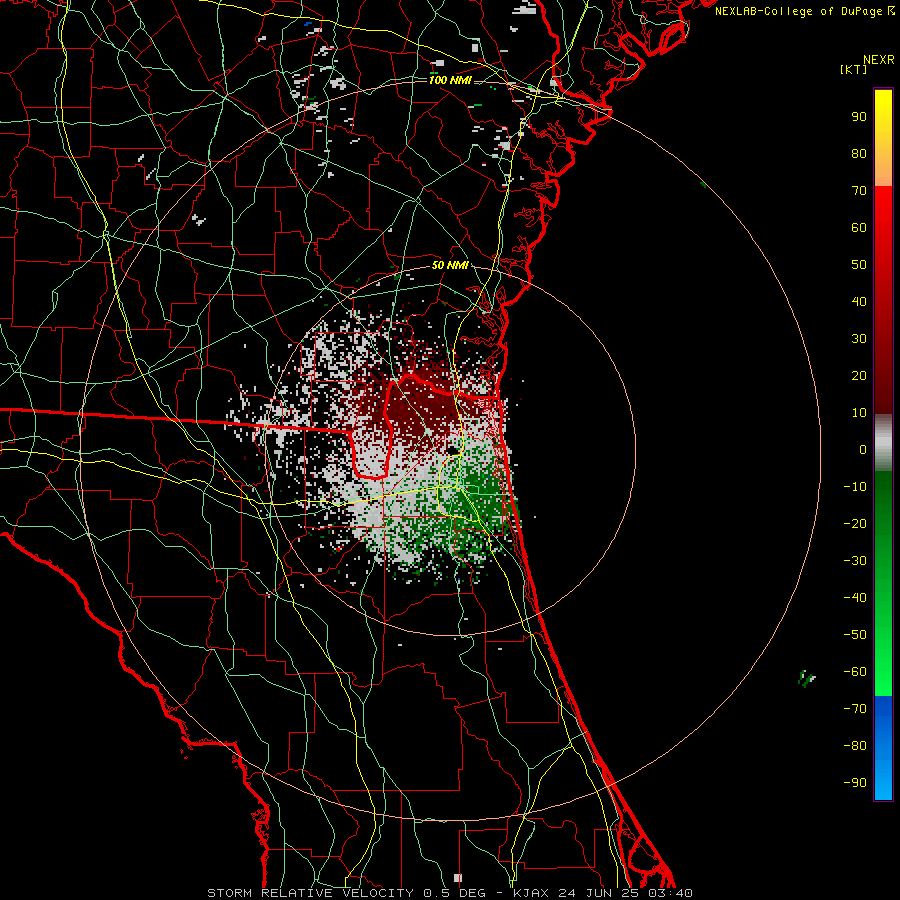Click the gray zero-velocity segment of the color scale
900x900 pixels.
coord(883,443)
